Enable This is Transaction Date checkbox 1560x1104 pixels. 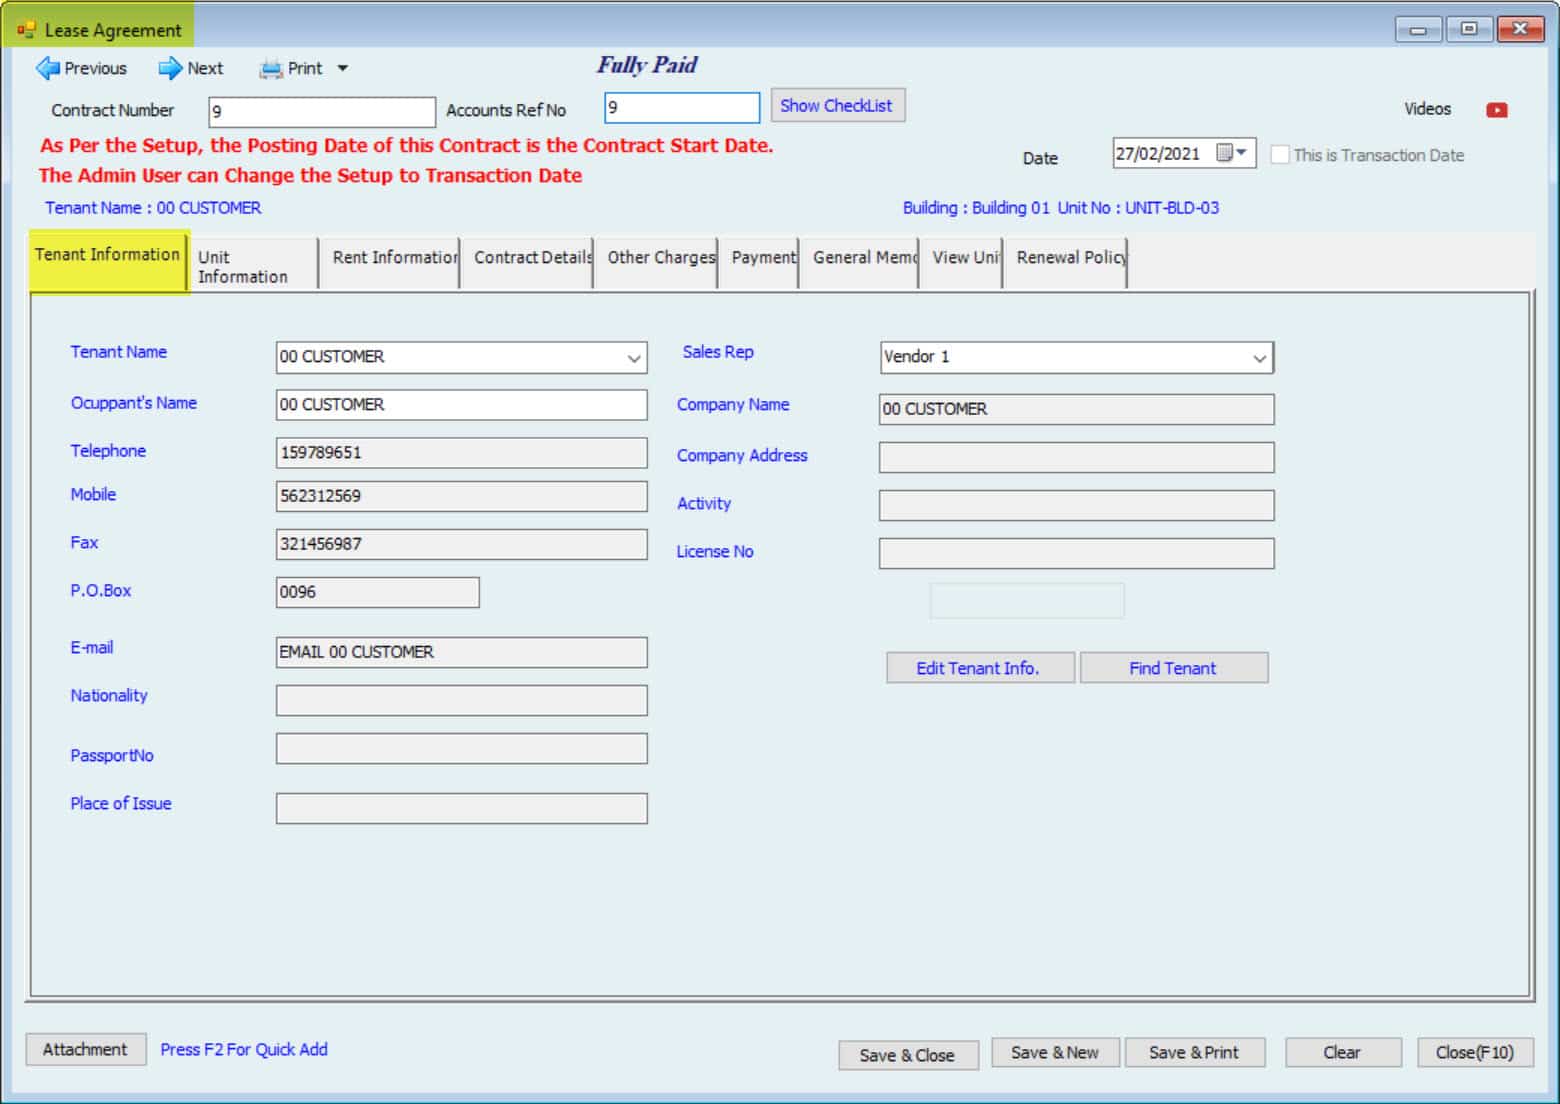click(1279, 155)
